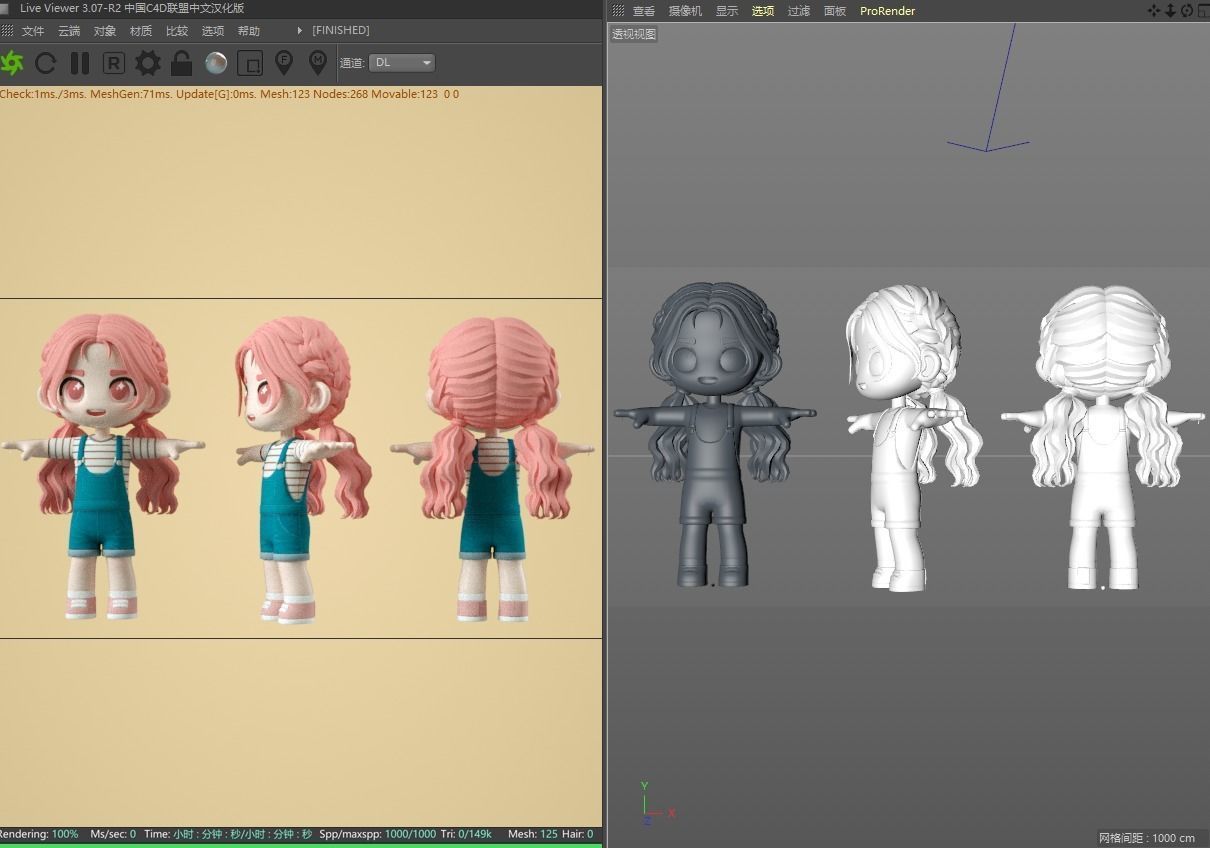Toggle the clay mode sphere icon
This screenshot has height=848, width=1210.
pos(216,63)
